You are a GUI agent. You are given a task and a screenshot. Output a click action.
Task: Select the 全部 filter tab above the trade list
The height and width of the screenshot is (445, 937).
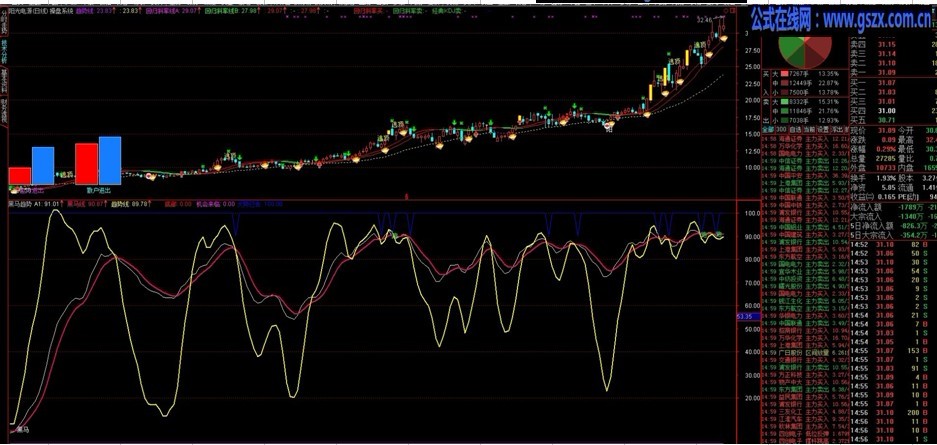point(768,129)
